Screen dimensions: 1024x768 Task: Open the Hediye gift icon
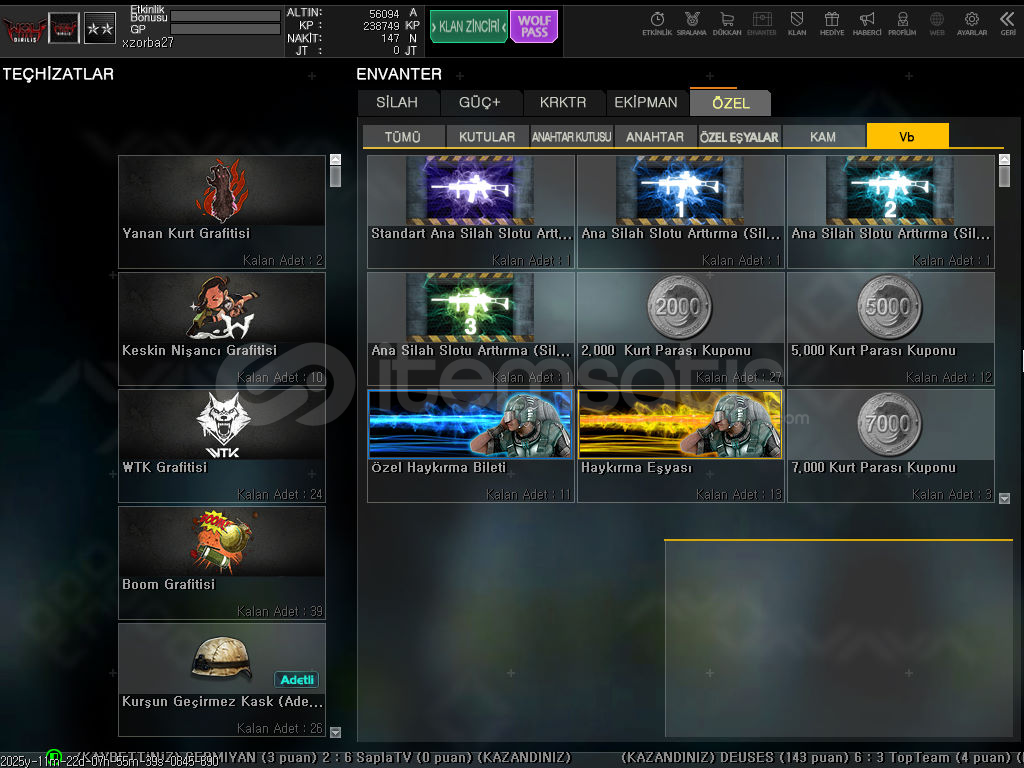pyautogui.click(x=832, y=24)
